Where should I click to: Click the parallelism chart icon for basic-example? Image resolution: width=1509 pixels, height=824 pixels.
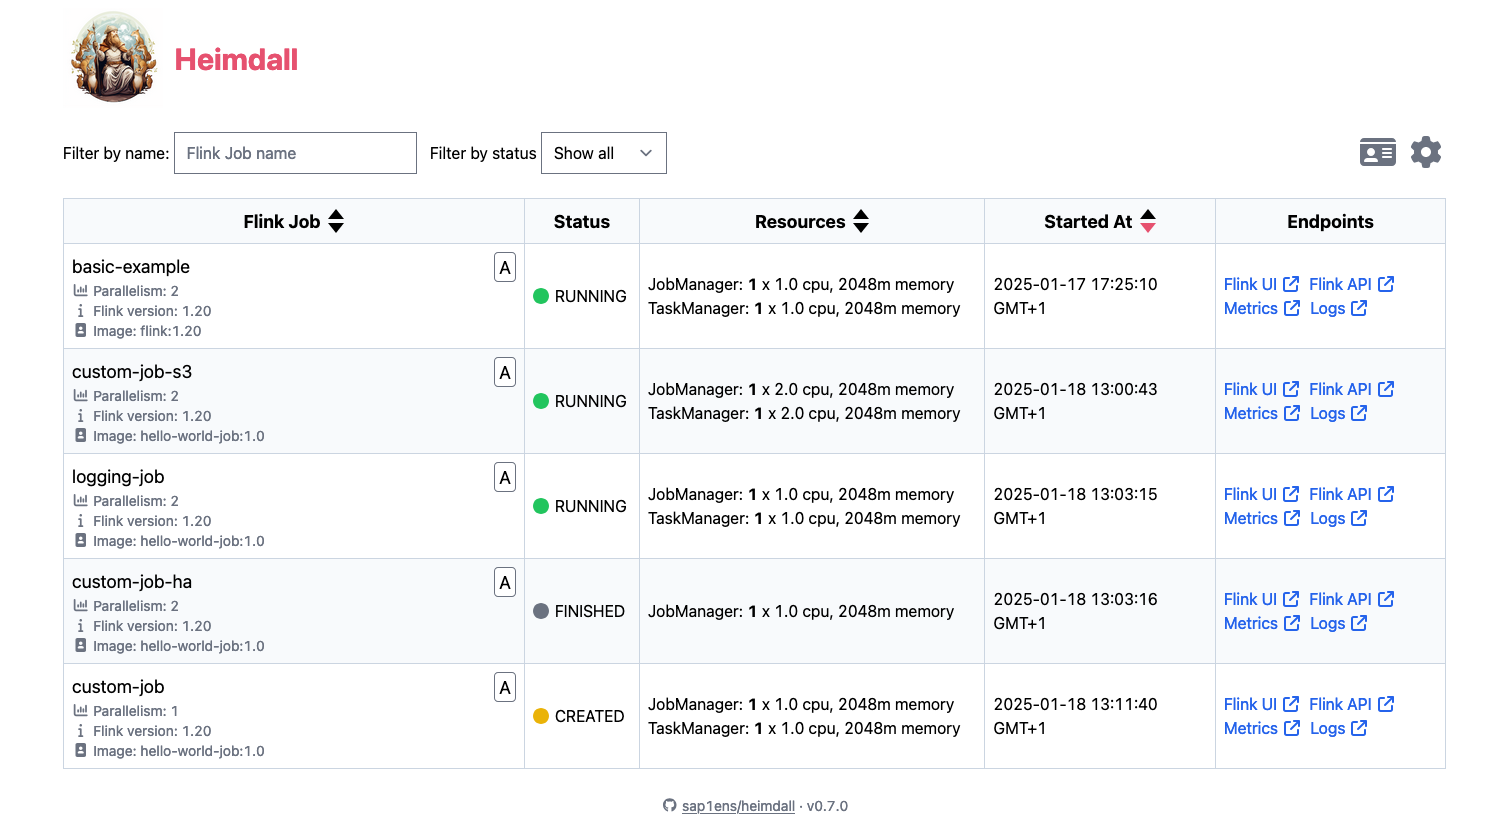81,290
